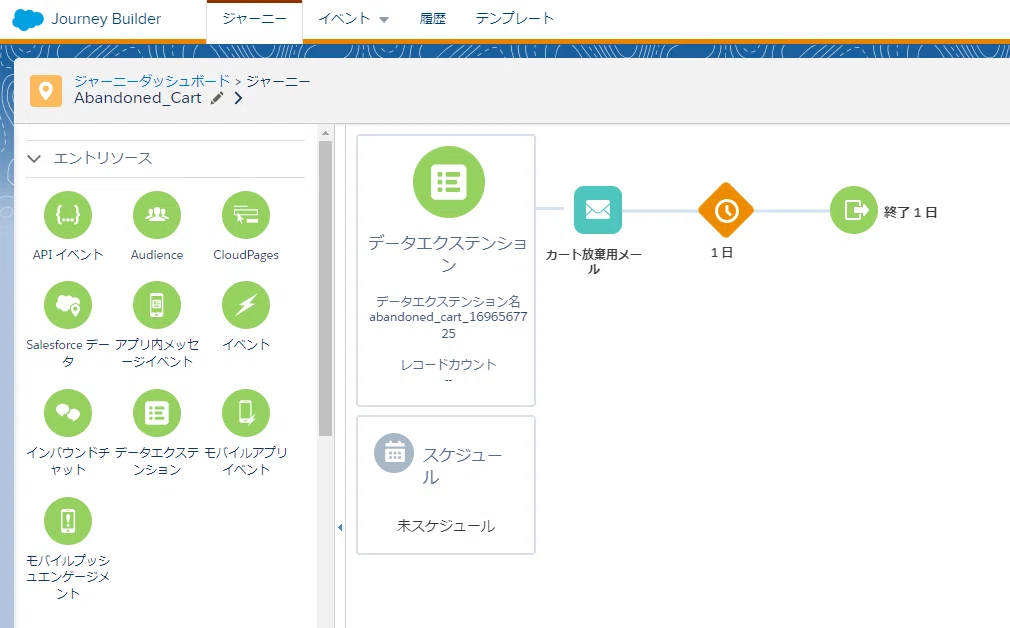
Task: Select the Salesforce データ entry source icon
Action: pyautogui.click(x=68, y=305)
